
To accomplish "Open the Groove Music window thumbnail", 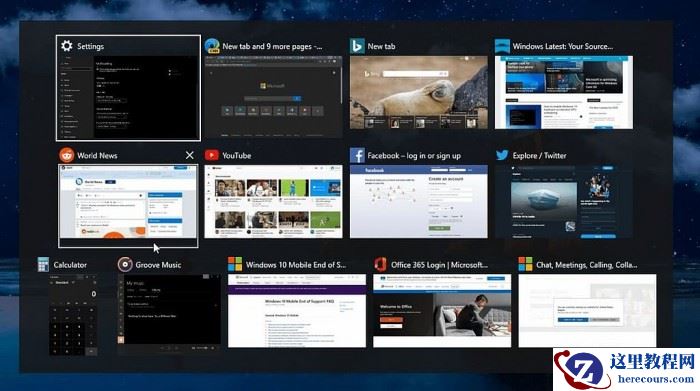I will tap(169, 315).
